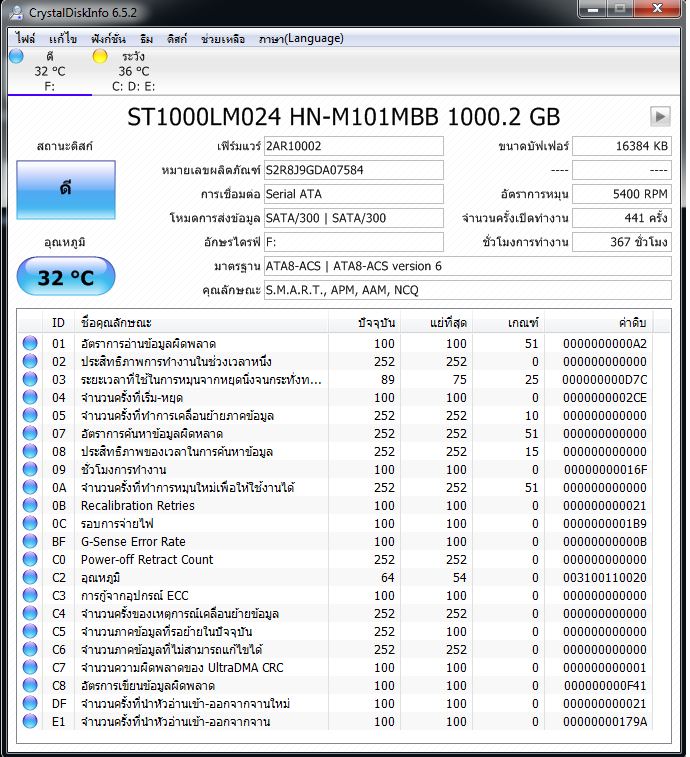Click status orb for attribute 07

point(30,433)
